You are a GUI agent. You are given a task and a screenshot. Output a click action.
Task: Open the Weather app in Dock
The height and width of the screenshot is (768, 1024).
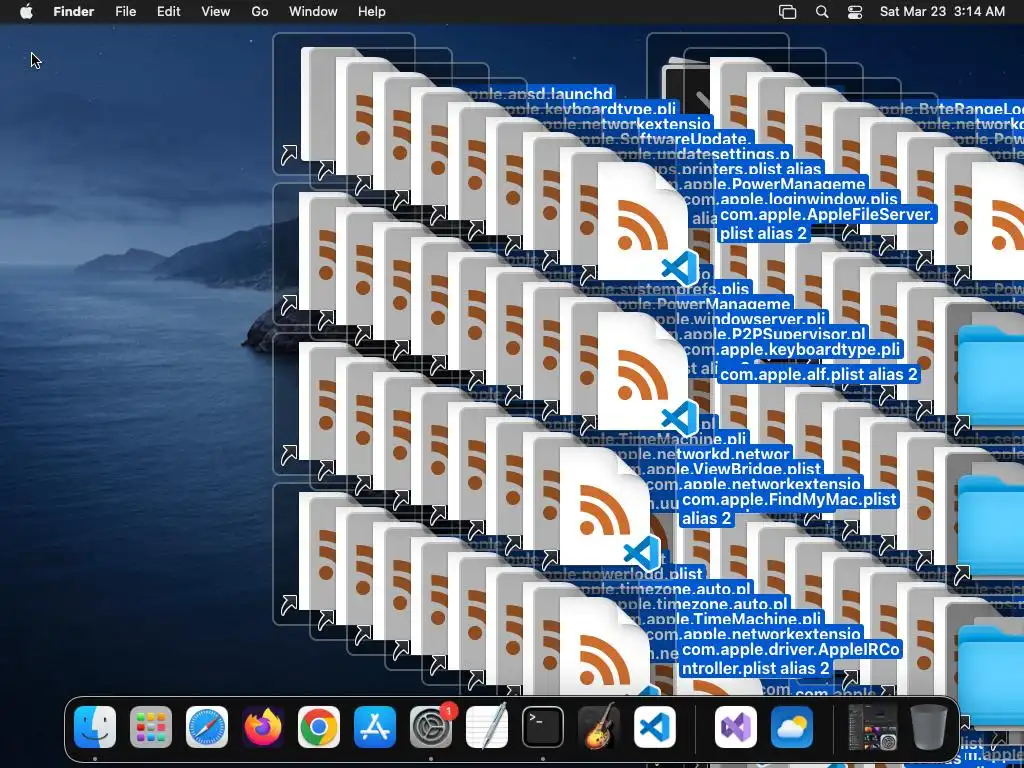point(792,727)
